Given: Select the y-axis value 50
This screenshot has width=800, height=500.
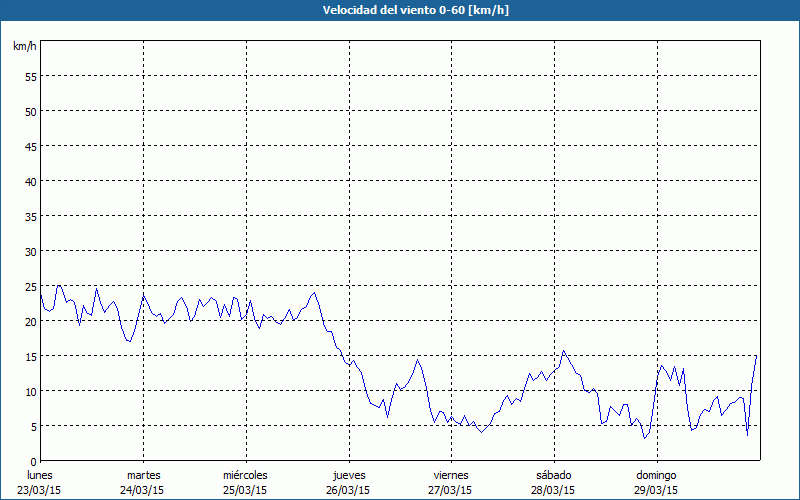Looking at the screenshot, I should coord(30,111).
